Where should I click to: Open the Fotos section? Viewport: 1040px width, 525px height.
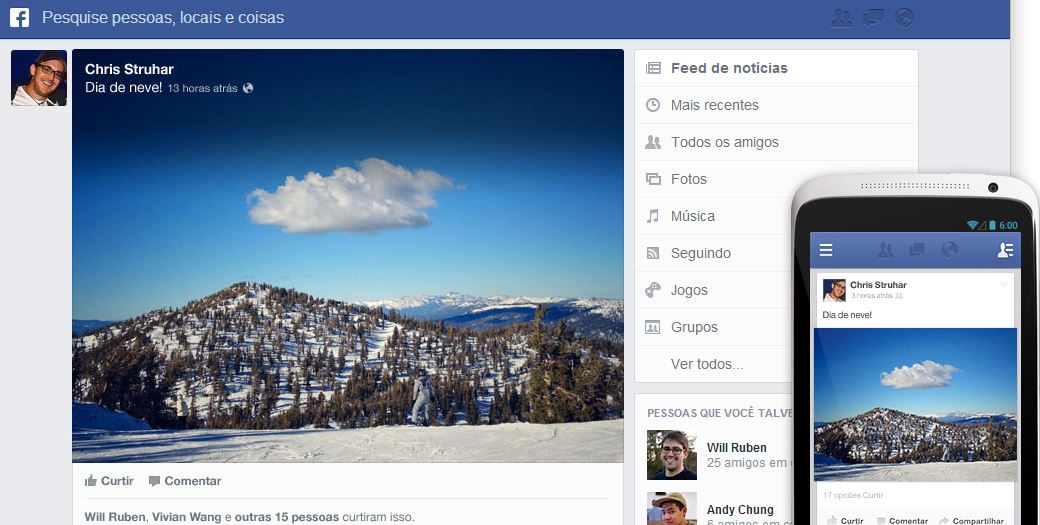(688, 179)
